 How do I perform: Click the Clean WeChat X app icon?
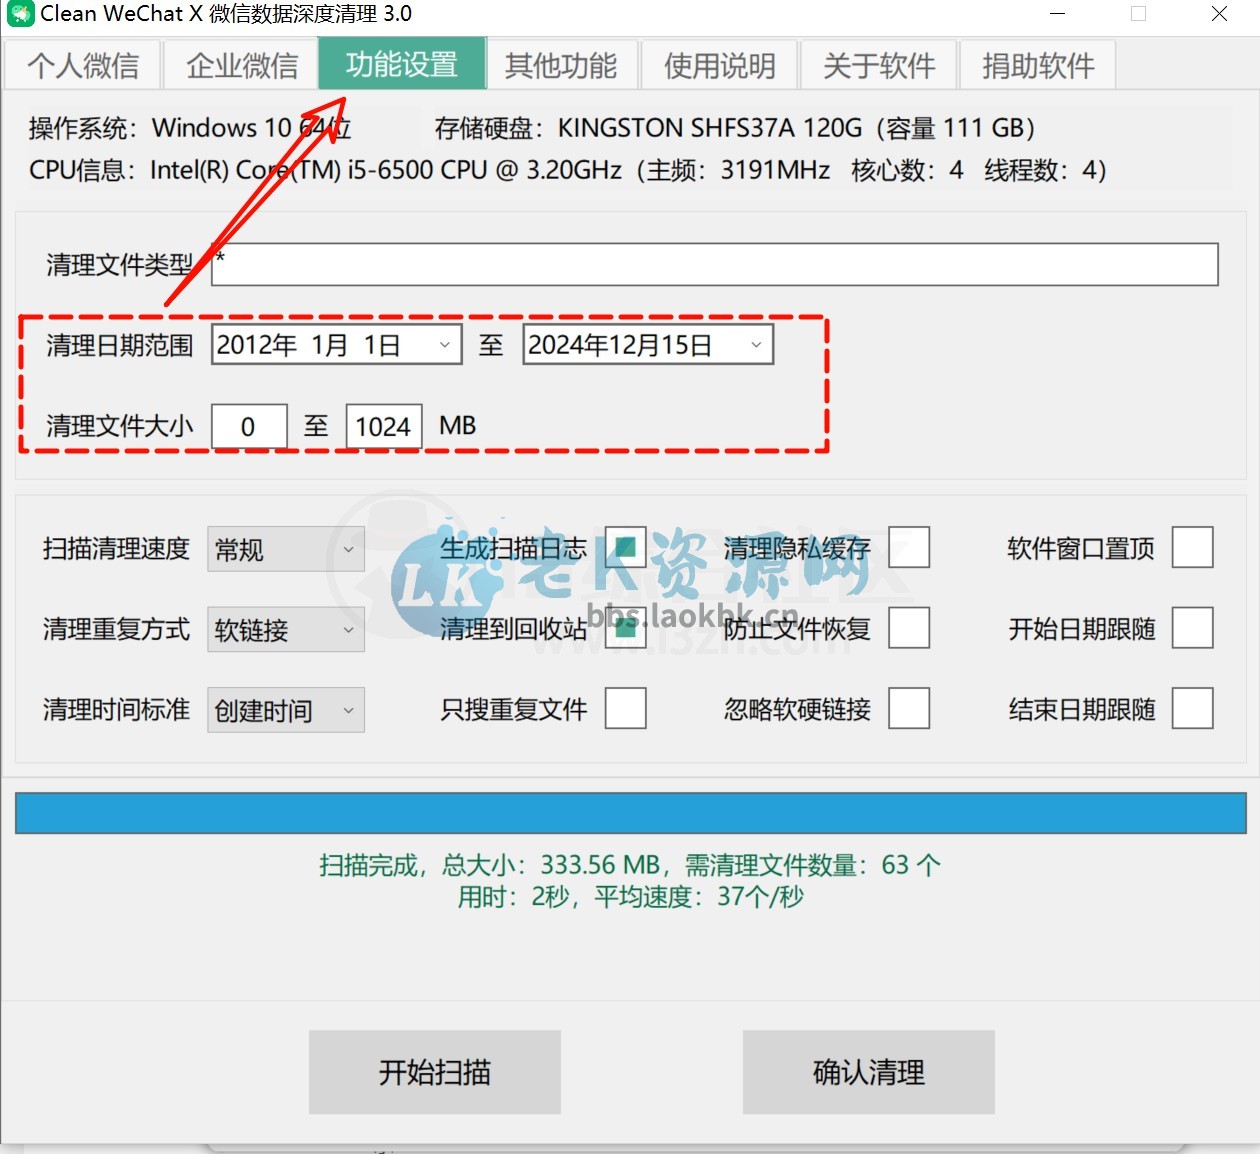[20, 14]
